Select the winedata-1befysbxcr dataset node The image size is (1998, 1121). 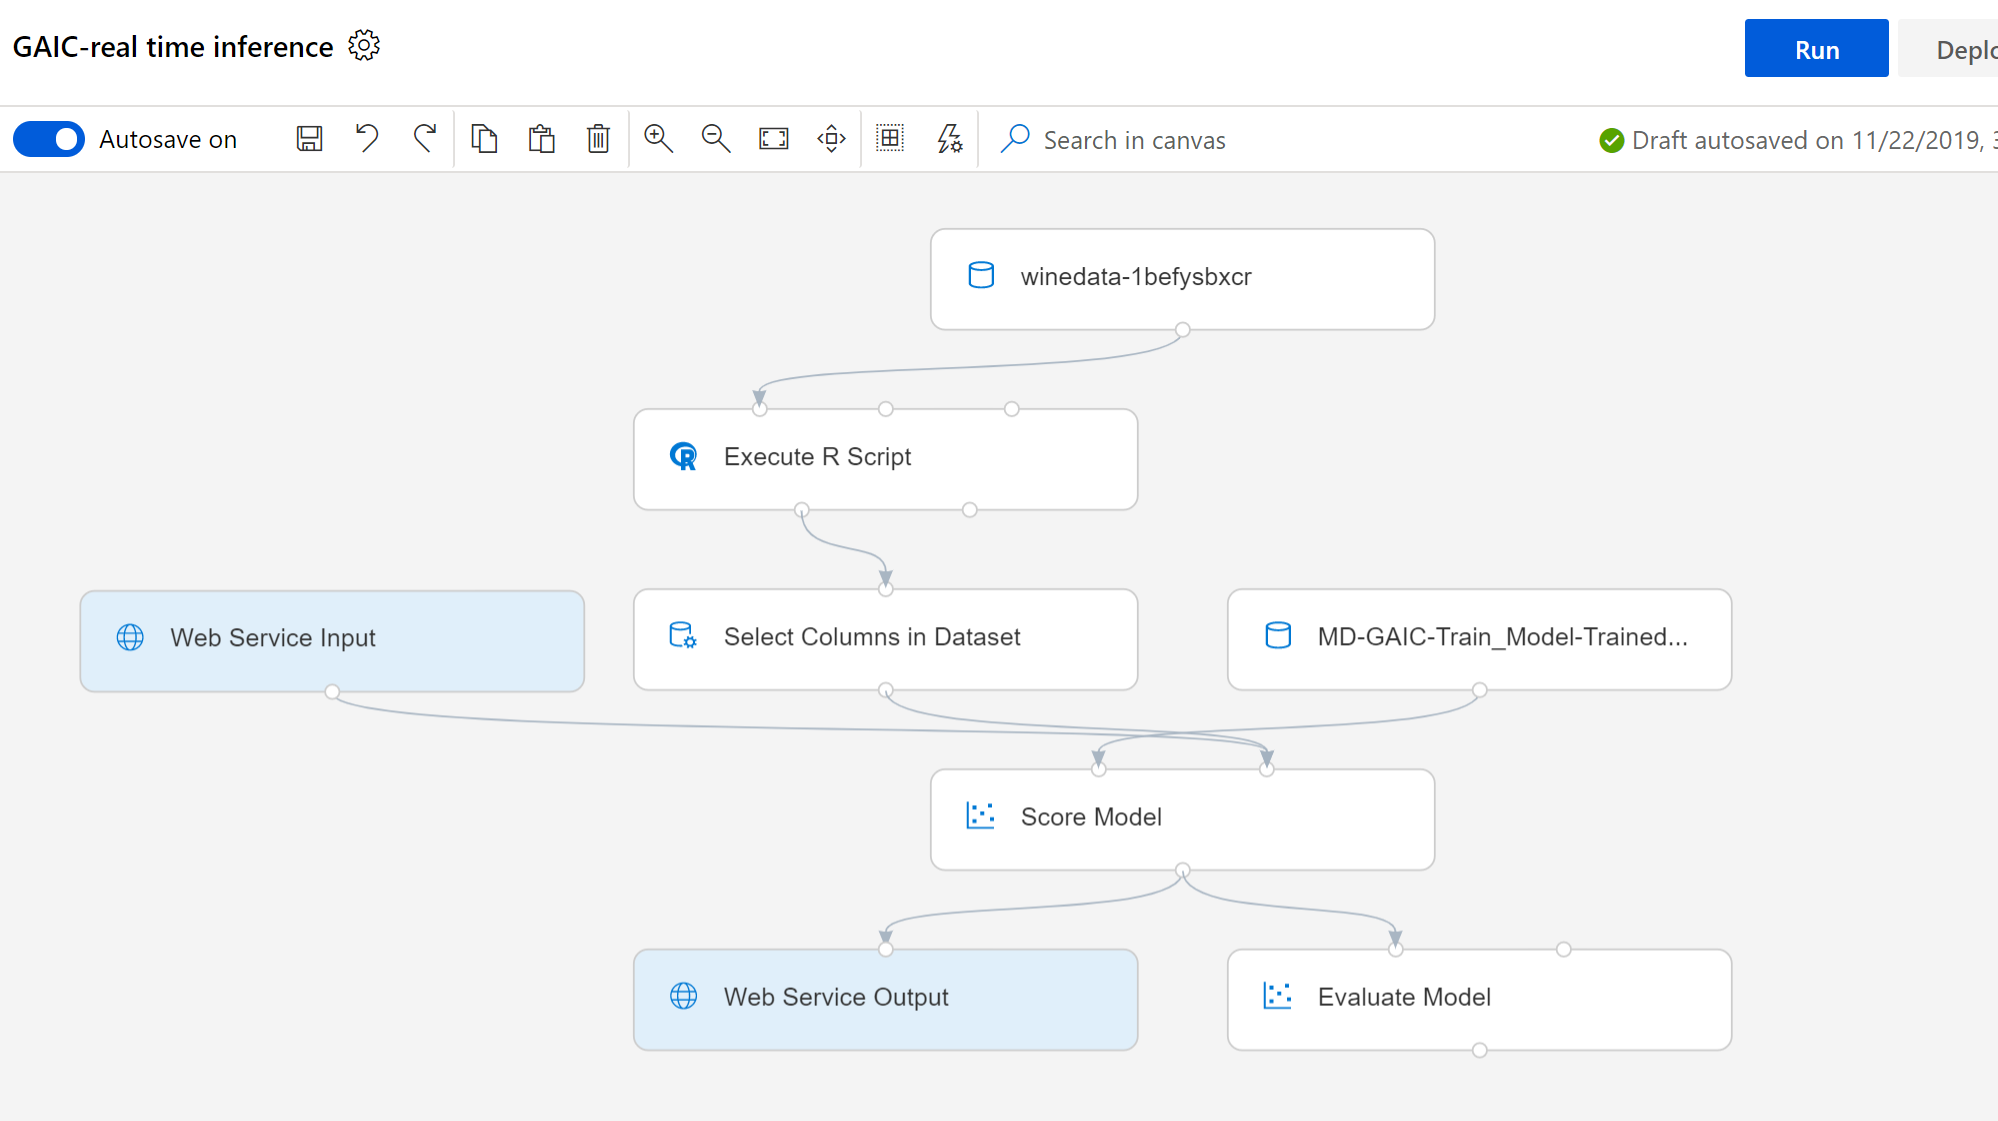[x=1182, y=278]
